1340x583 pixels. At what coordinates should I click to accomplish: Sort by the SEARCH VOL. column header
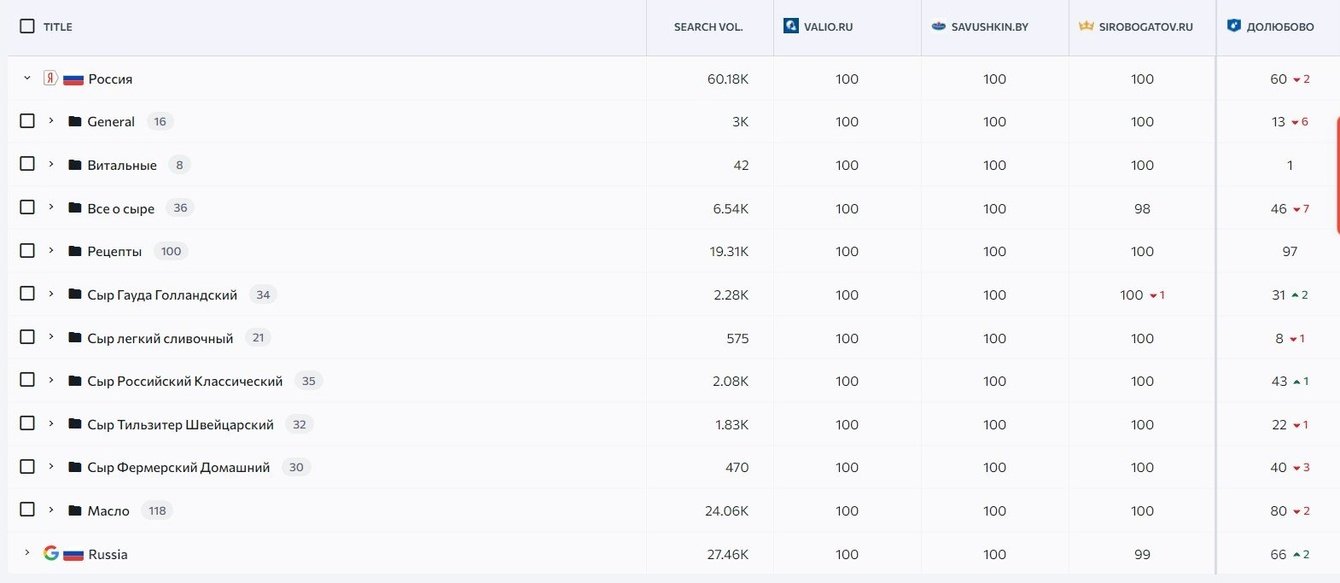[x=708, y=27]
